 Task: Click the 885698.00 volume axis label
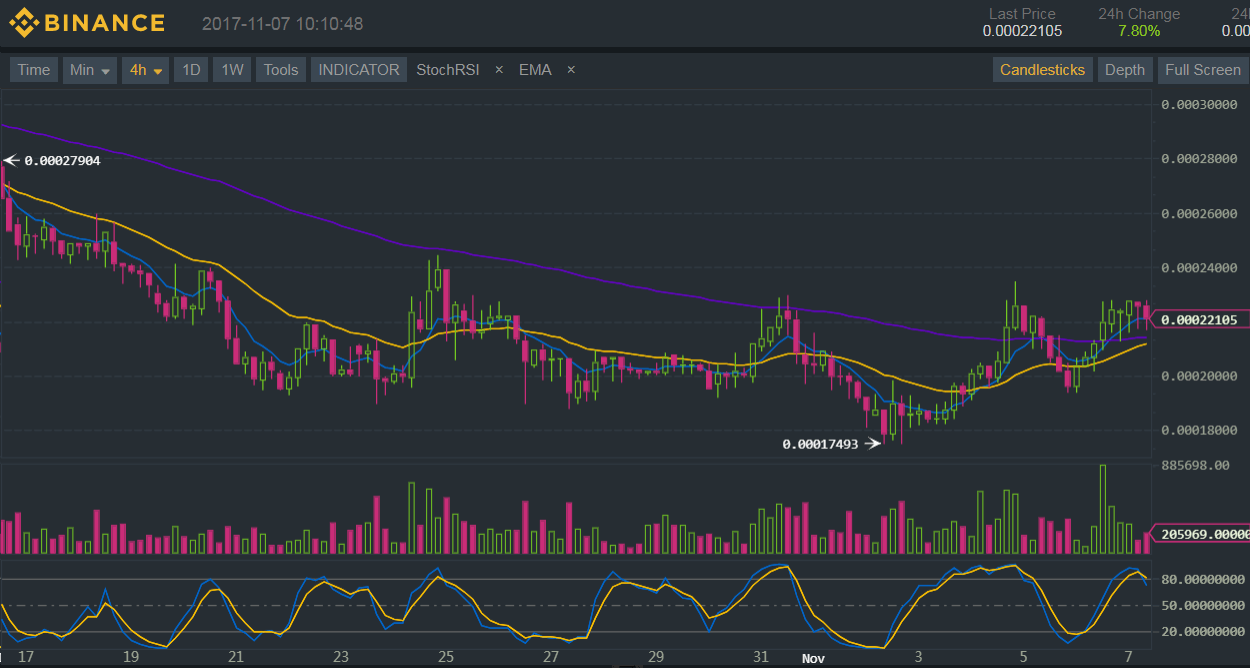[1195, 466]
